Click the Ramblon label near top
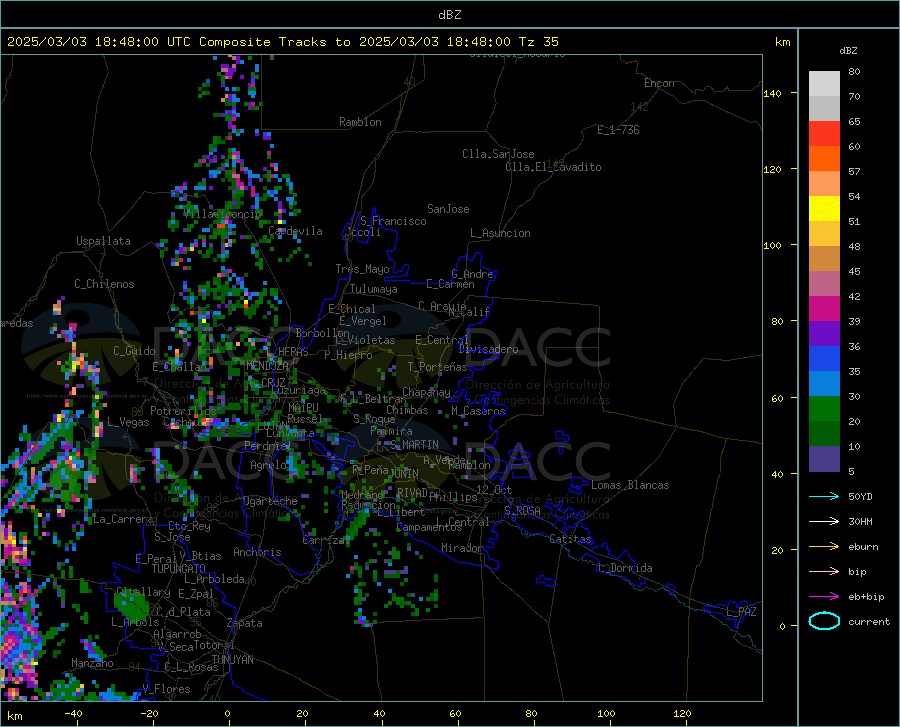Image resolution: width=900 pixels, height=727 pixels. pyautogui.click(x=360, y=122)
